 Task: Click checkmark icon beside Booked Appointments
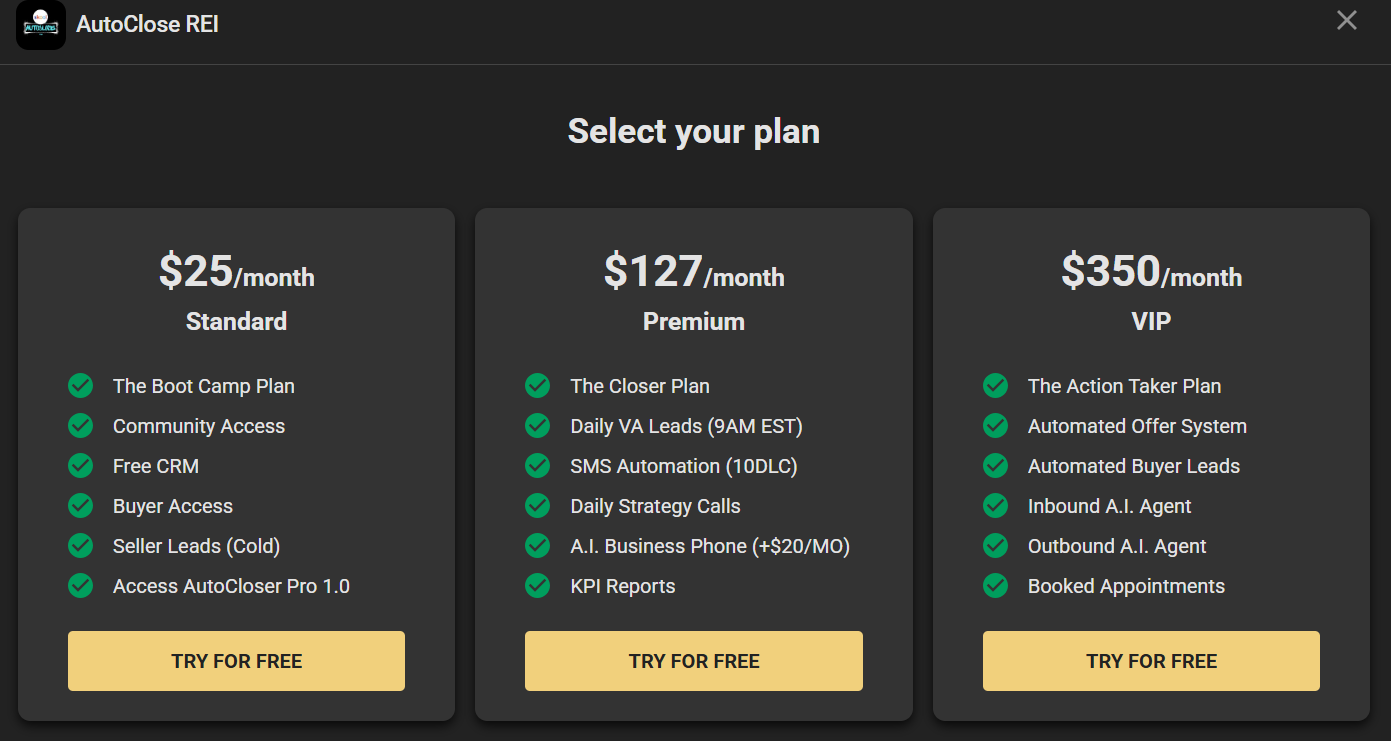click(996, 586)
